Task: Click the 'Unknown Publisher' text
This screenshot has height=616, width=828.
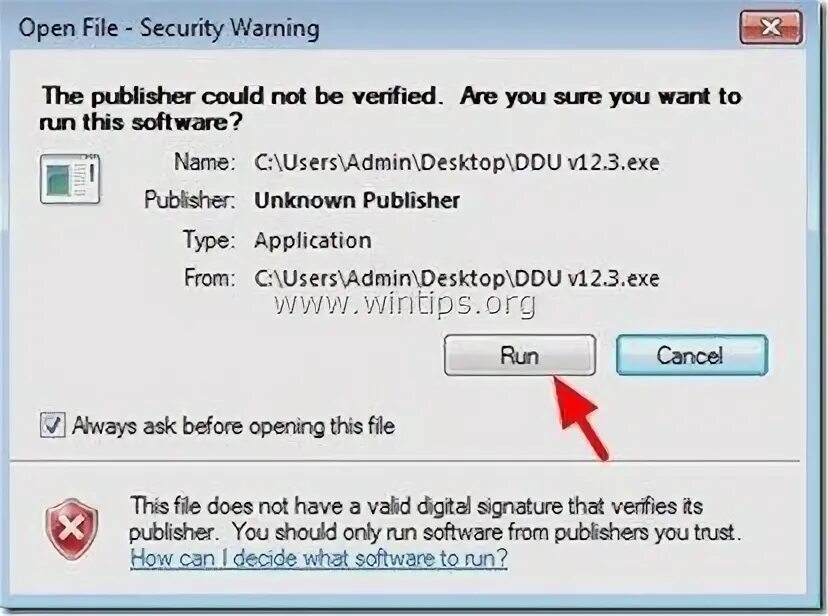Action: coord(357,200)
